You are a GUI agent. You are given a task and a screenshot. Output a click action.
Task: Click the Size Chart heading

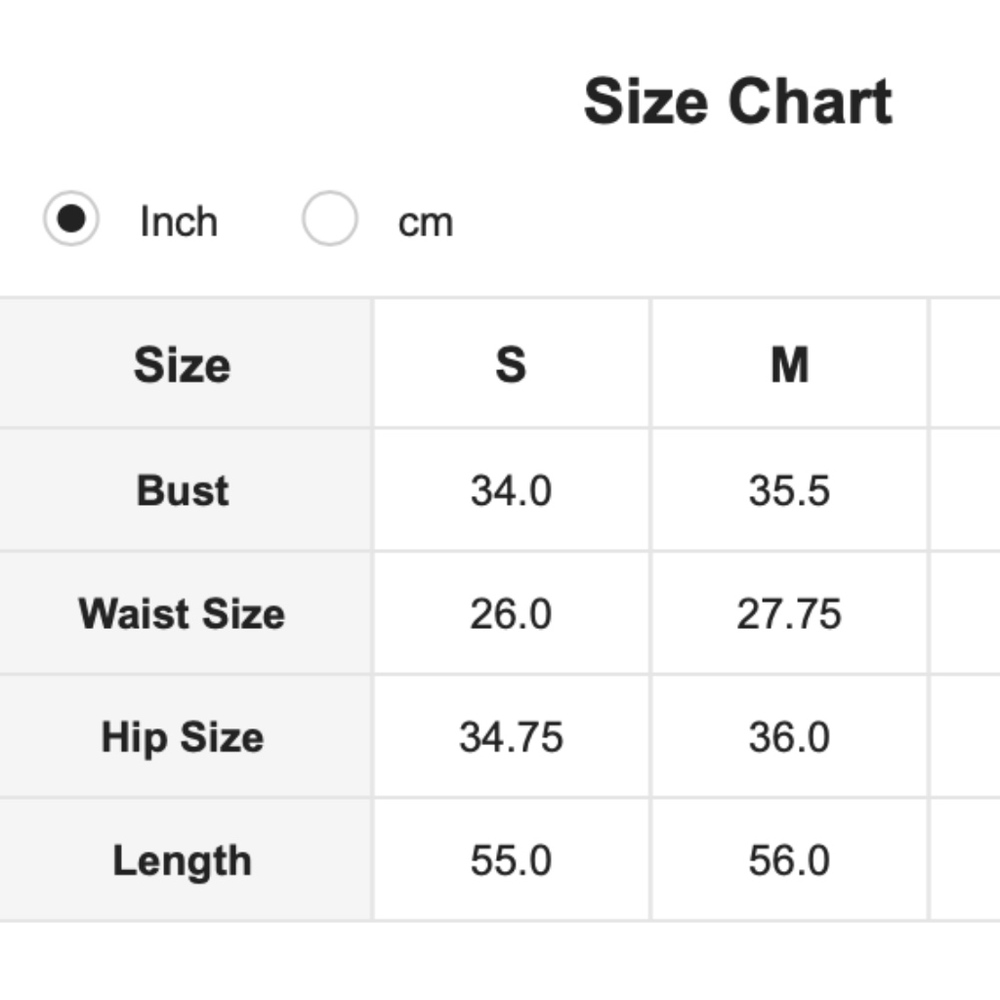coord(737,102)
